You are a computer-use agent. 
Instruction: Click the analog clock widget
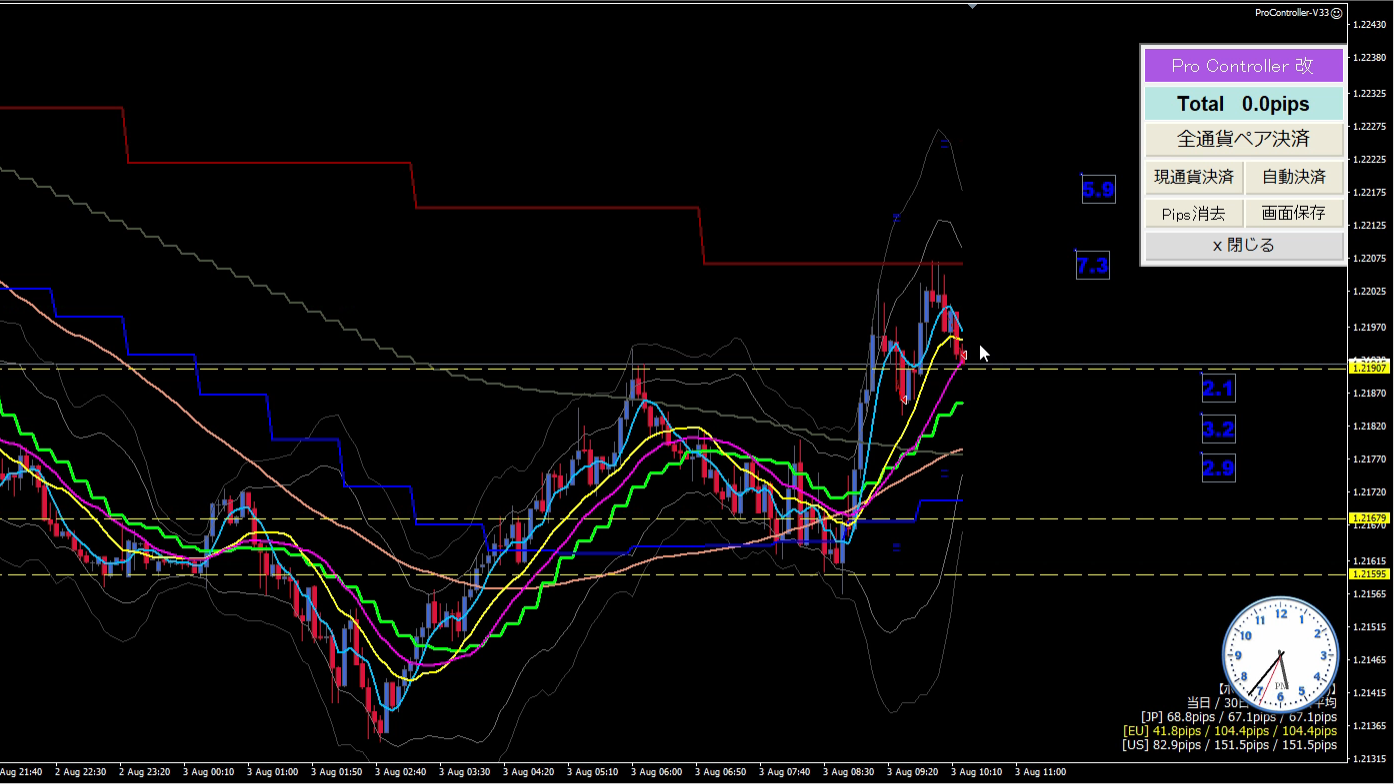[x=1279, y=655]
